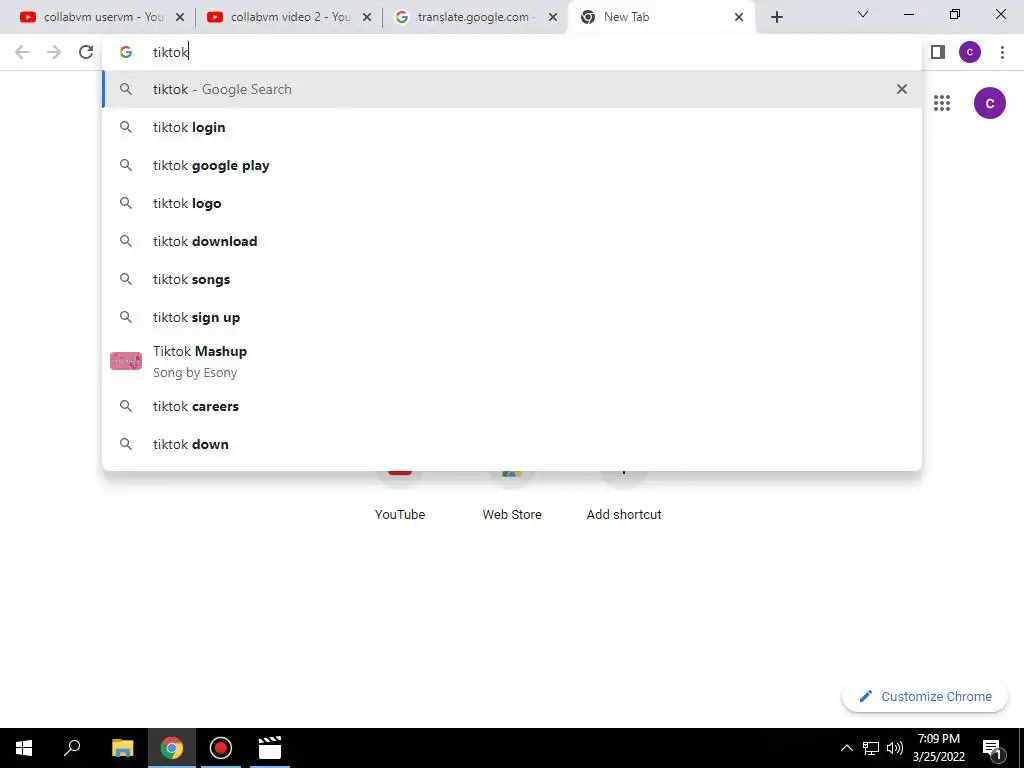Open the 'Tiktok Mashup' song suggestion
This screenshot has width=1024, height=768.
point(512,361)
